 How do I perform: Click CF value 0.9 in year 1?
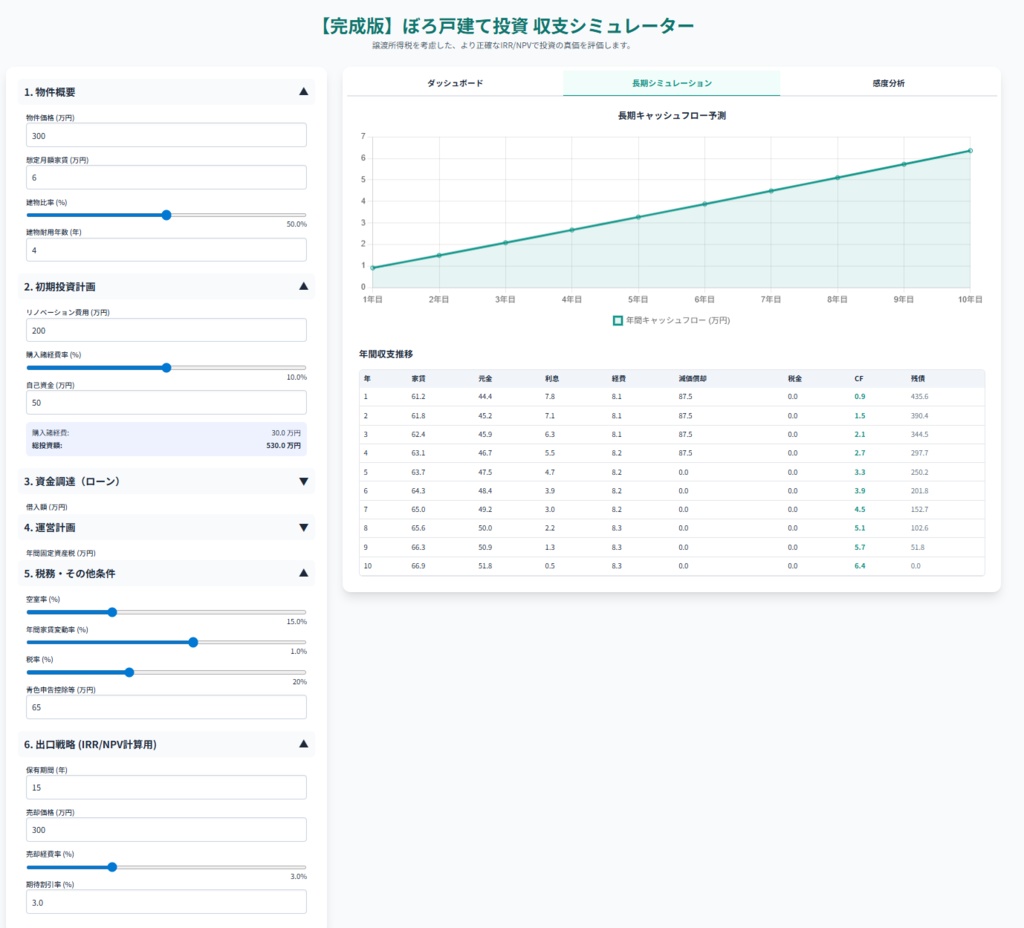pyautogui.click(x=859, y=396)
